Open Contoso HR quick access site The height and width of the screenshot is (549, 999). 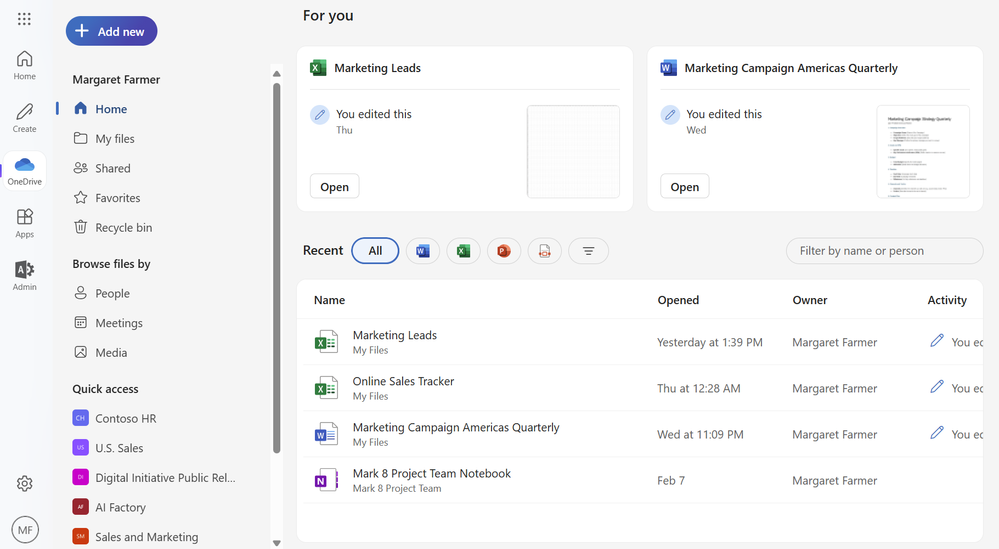click(126, 418)
